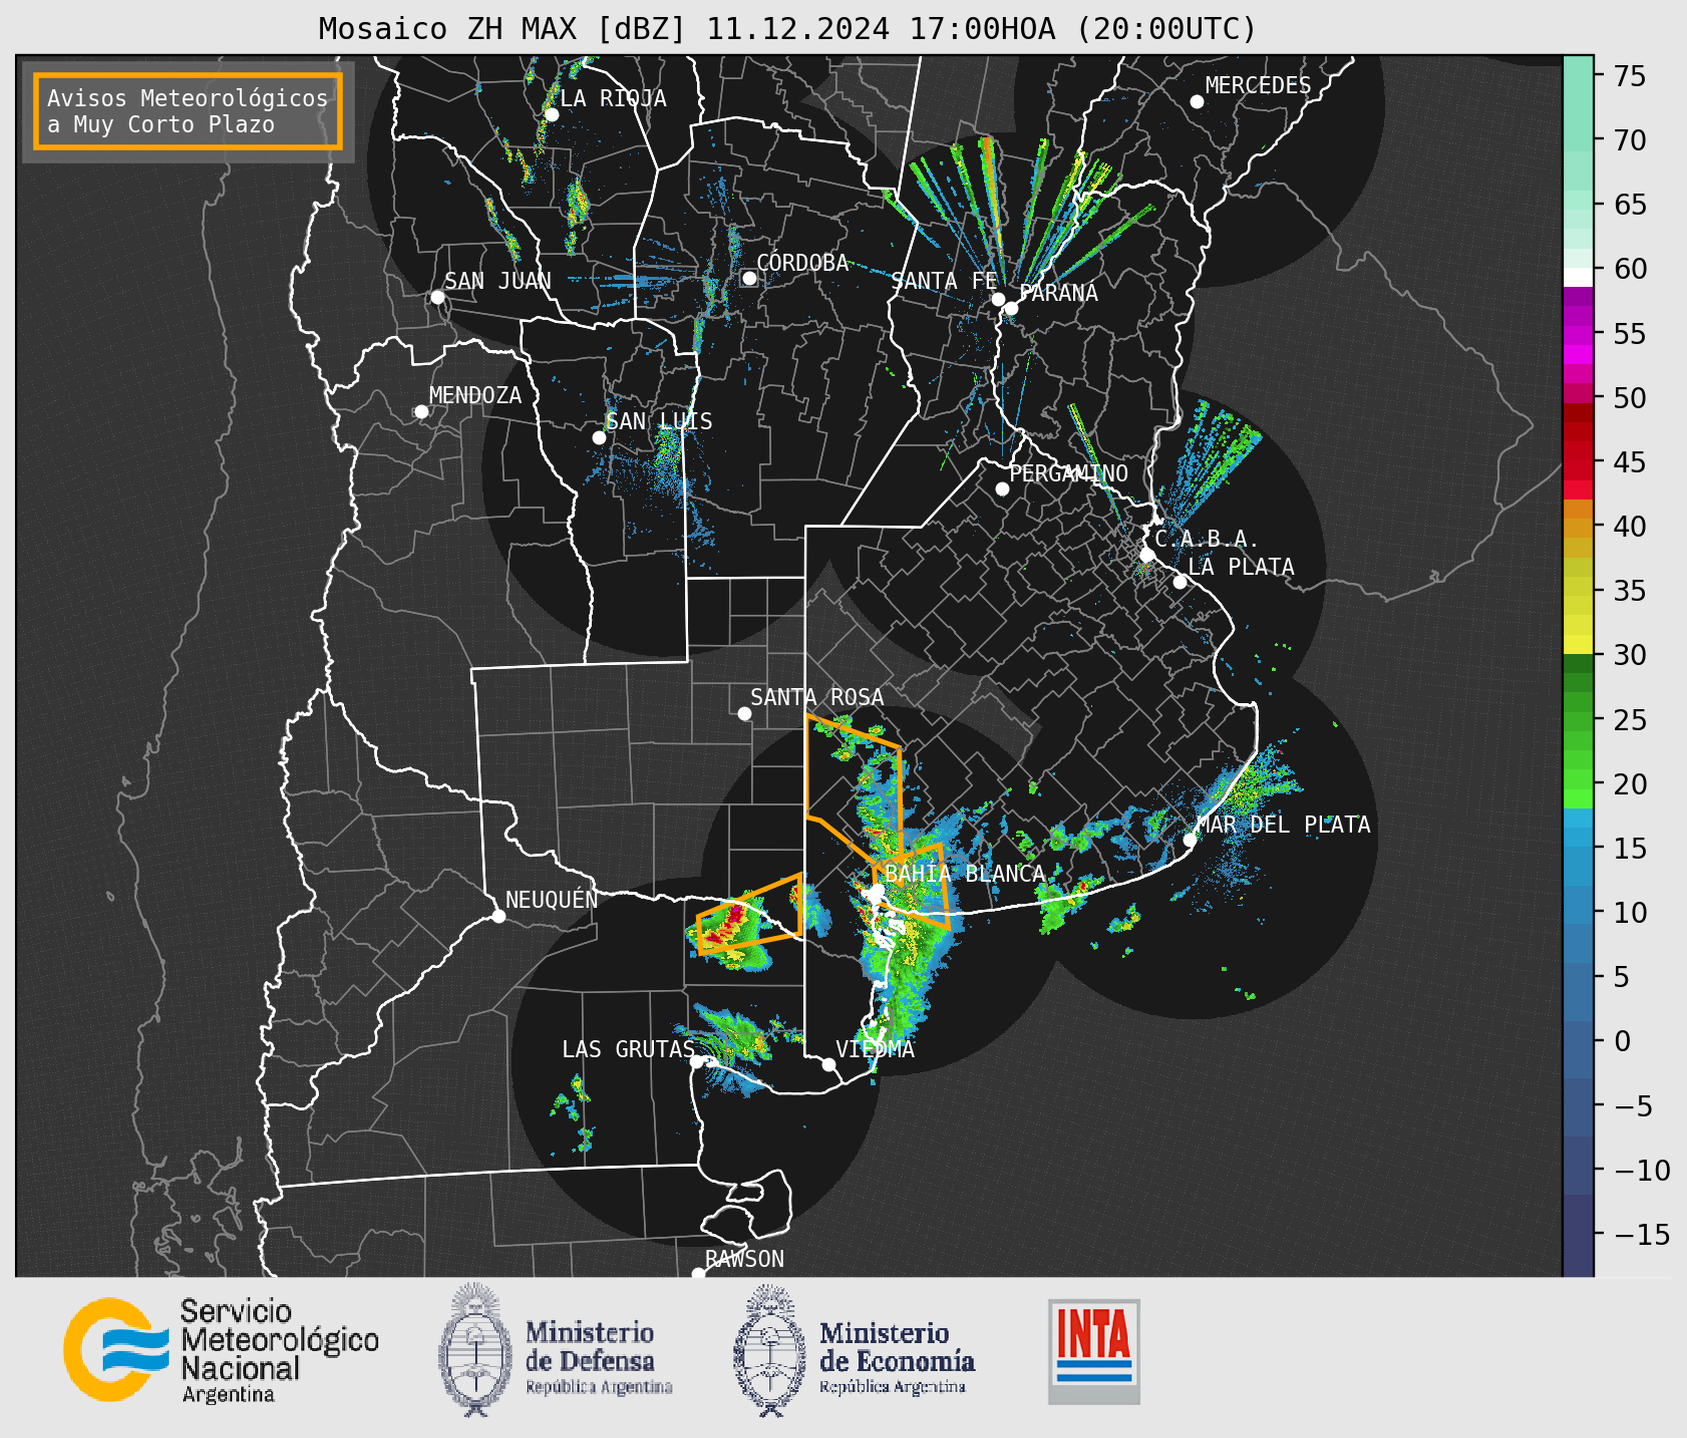Click the Las Grutas city marker
1687x1438 pixels.
pos(697,1062)
